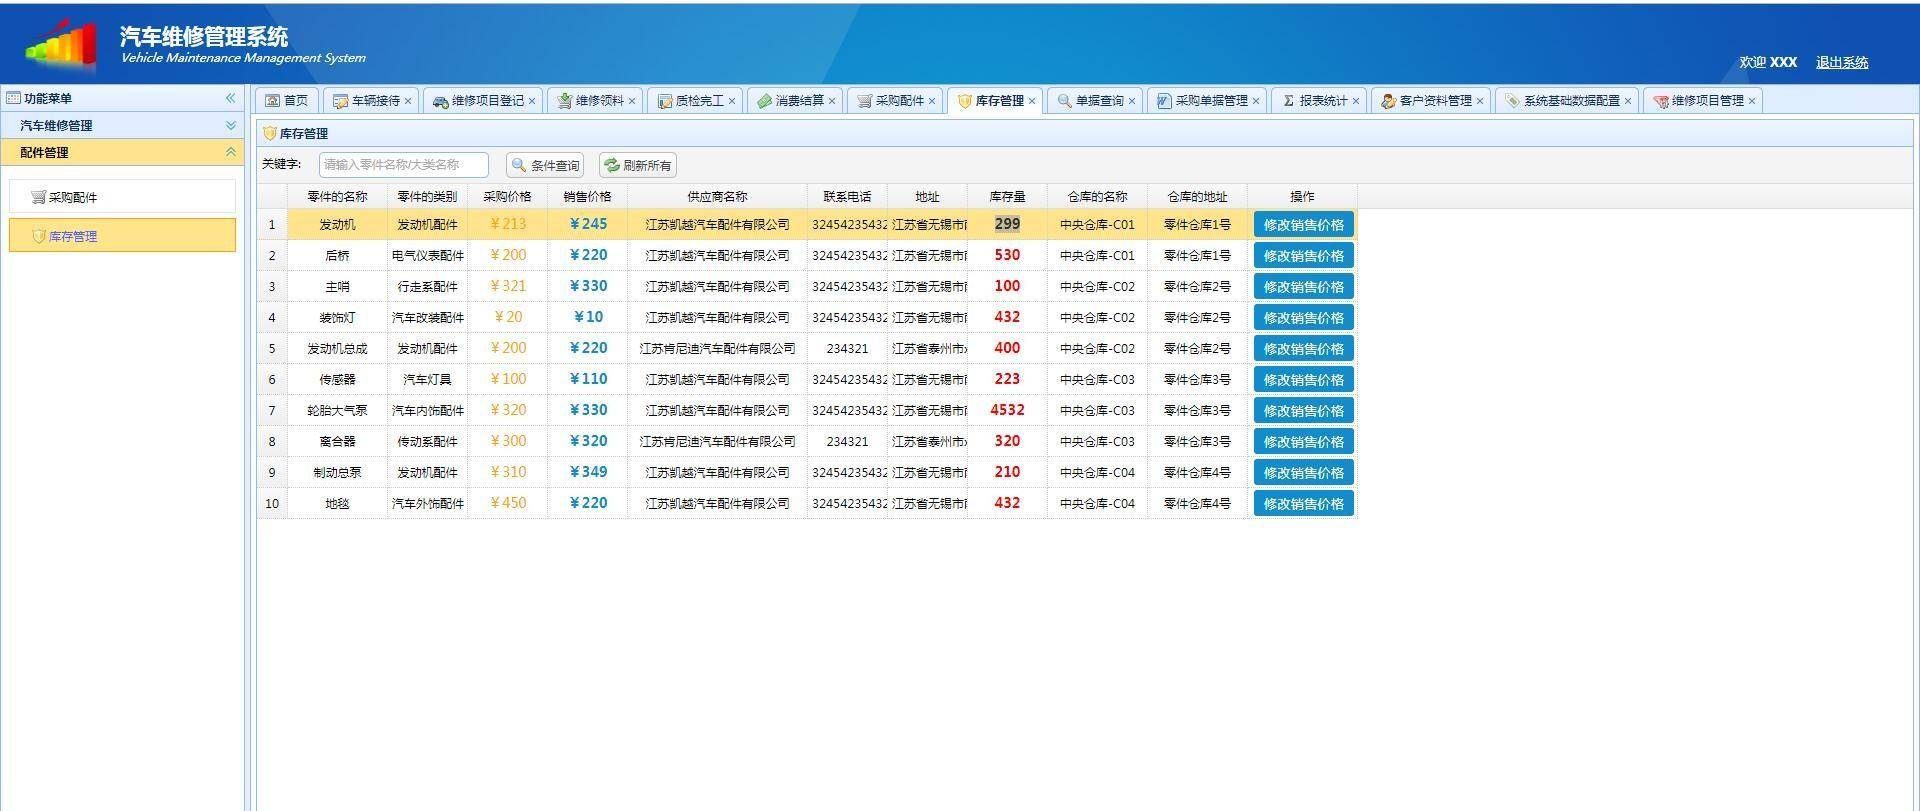Switch to the 客户资料管理 tab

pyautogui.click(x=1430, y=101)
